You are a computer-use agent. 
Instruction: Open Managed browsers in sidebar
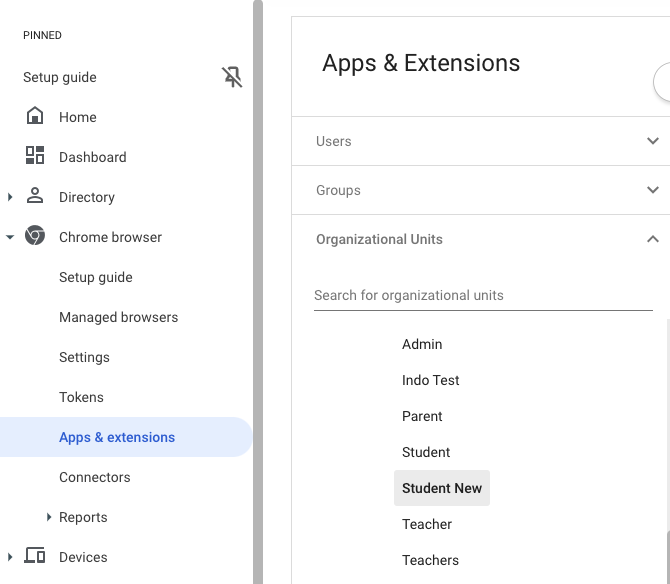(118, 317)
